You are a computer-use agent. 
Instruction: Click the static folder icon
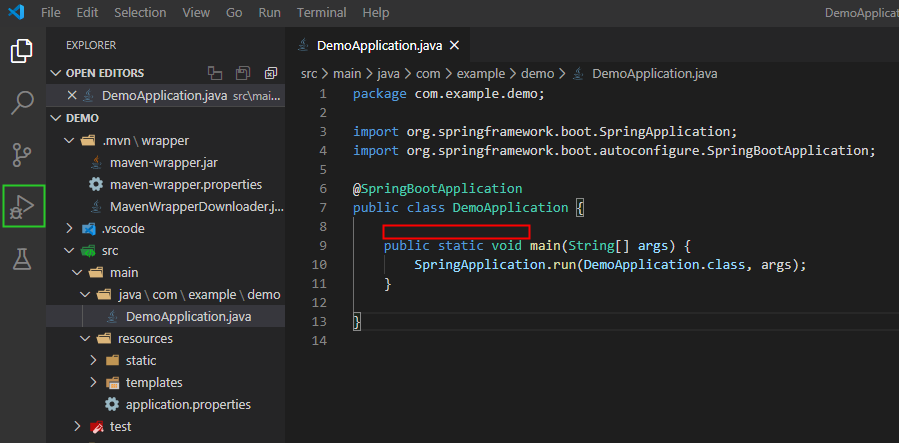point(112,360)
